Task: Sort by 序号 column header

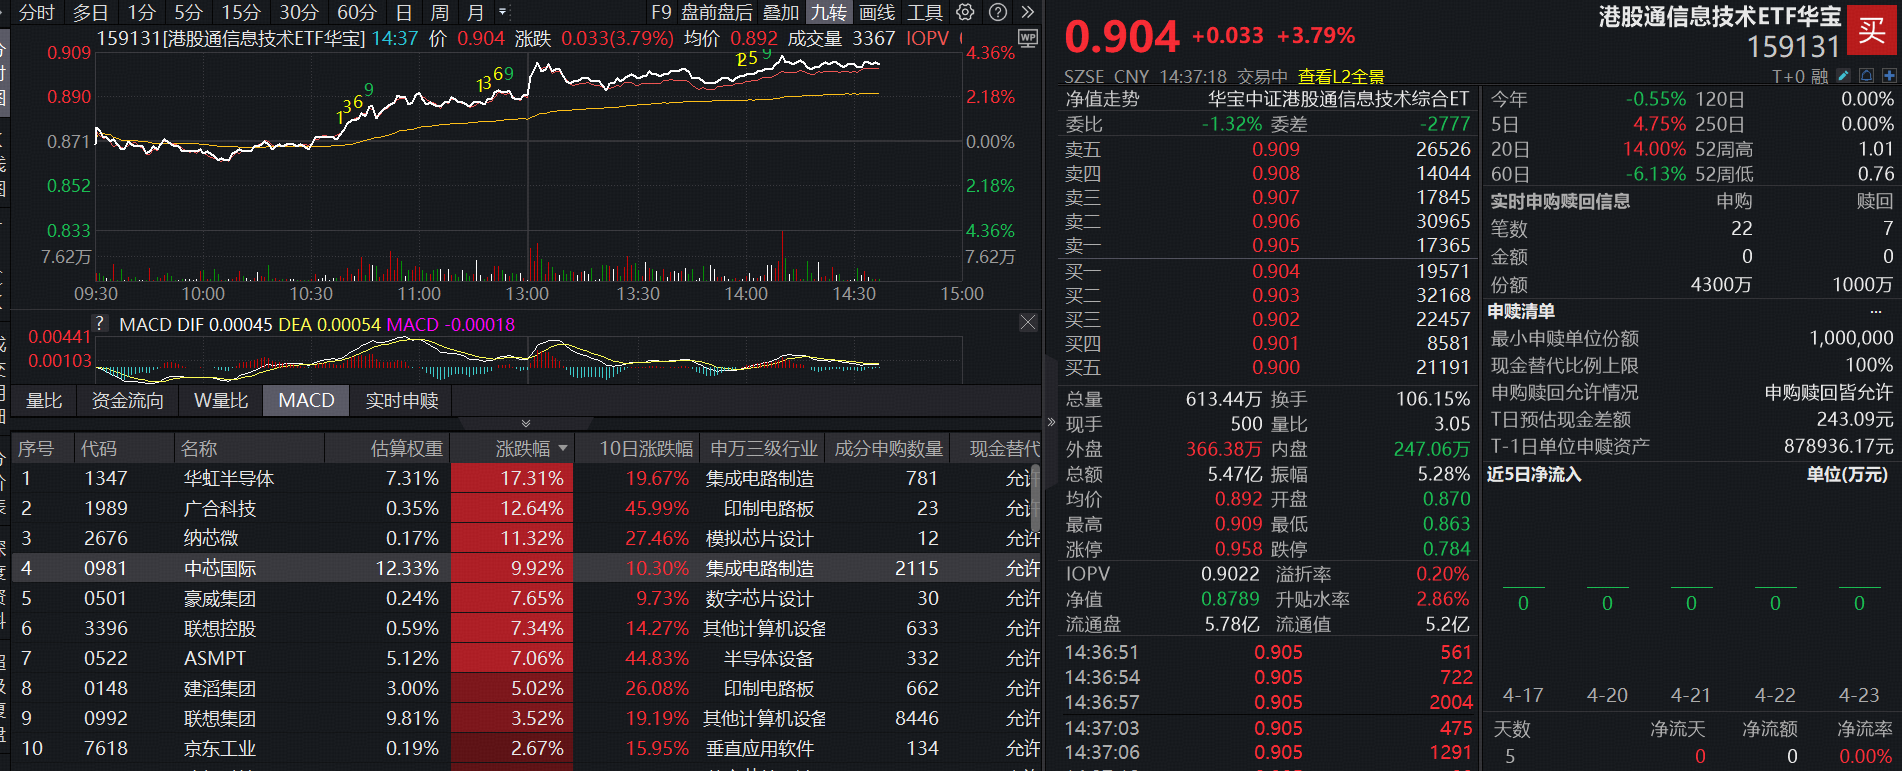Action: point(36,449)
